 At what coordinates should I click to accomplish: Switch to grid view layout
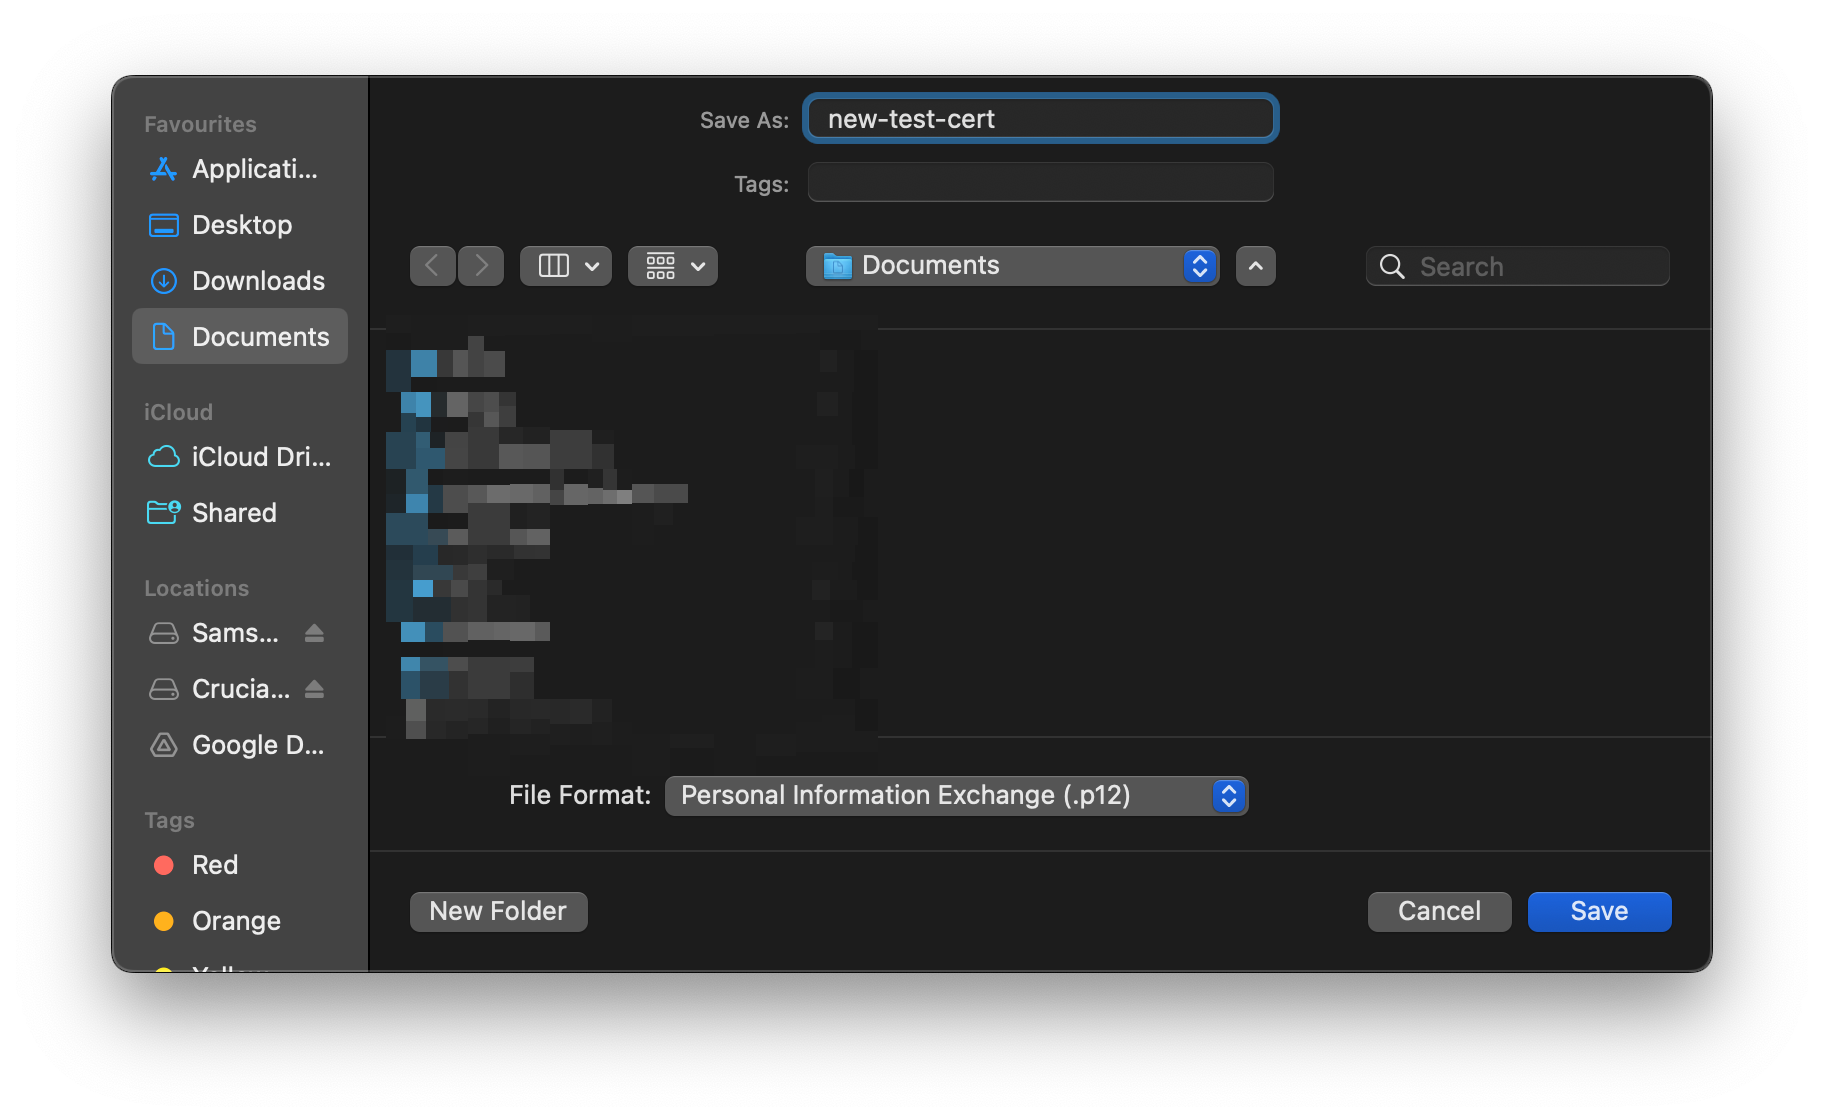pos(661,265)
